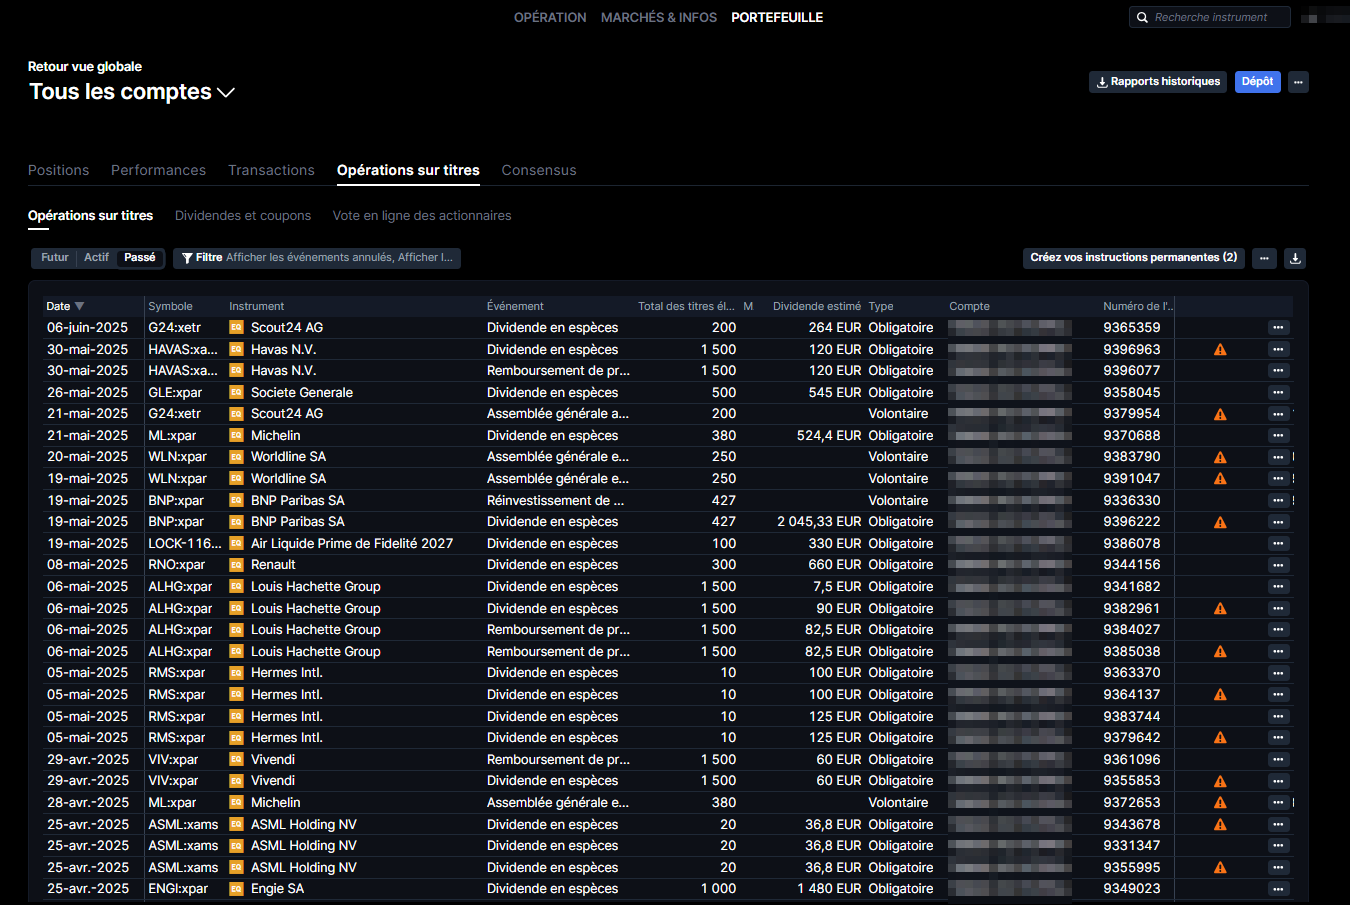Screen dimensions: 1350x905
Task: Click the 2 045,33 EUR dividend value
Action: coord(819,522)
